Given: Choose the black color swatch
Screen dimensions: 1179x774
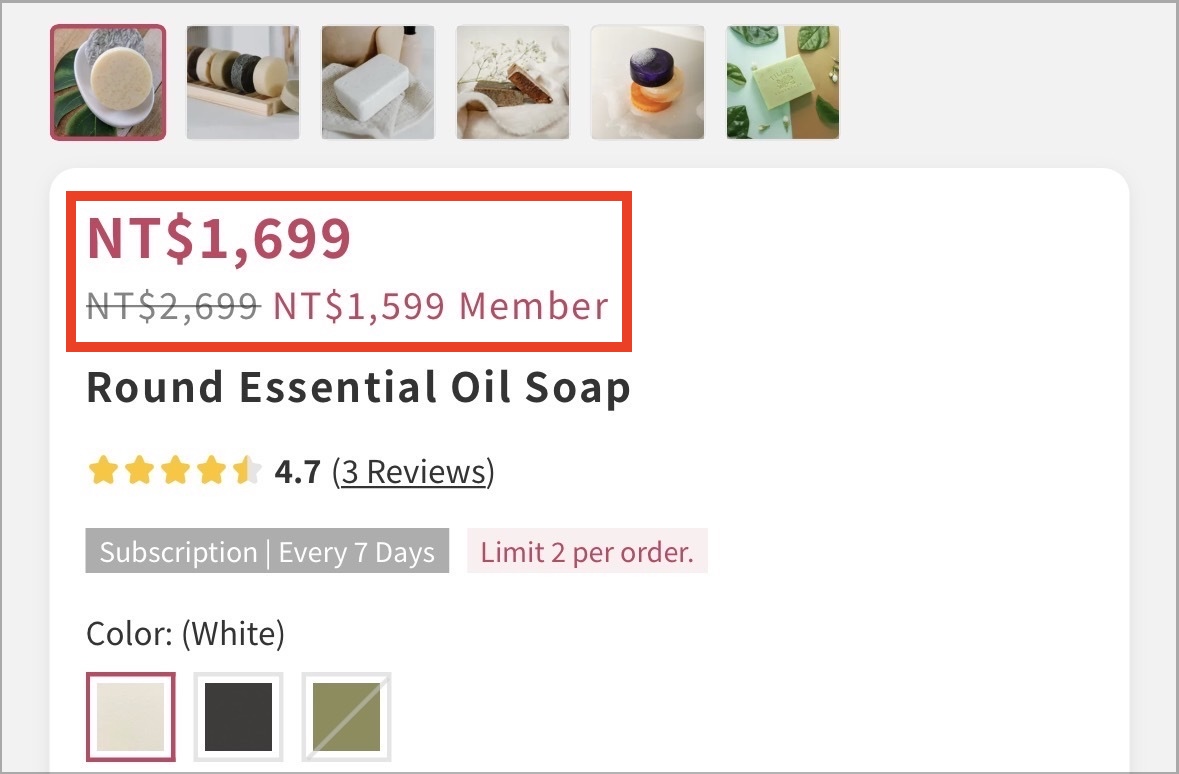Looking at the screenshot, I should point(238,717).
